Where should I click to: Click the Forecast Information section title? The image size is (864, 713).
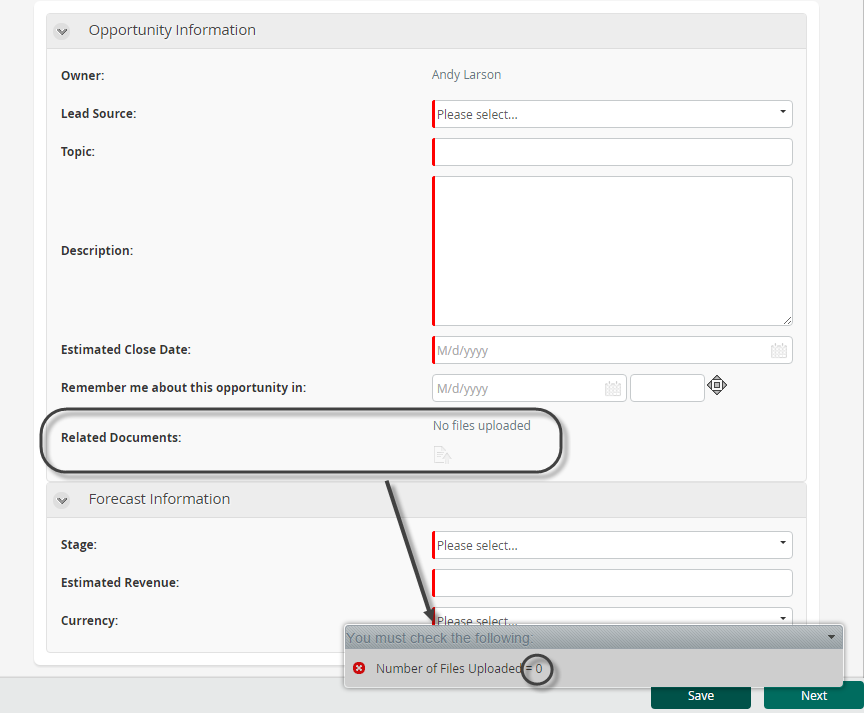[x=159, y=499]
